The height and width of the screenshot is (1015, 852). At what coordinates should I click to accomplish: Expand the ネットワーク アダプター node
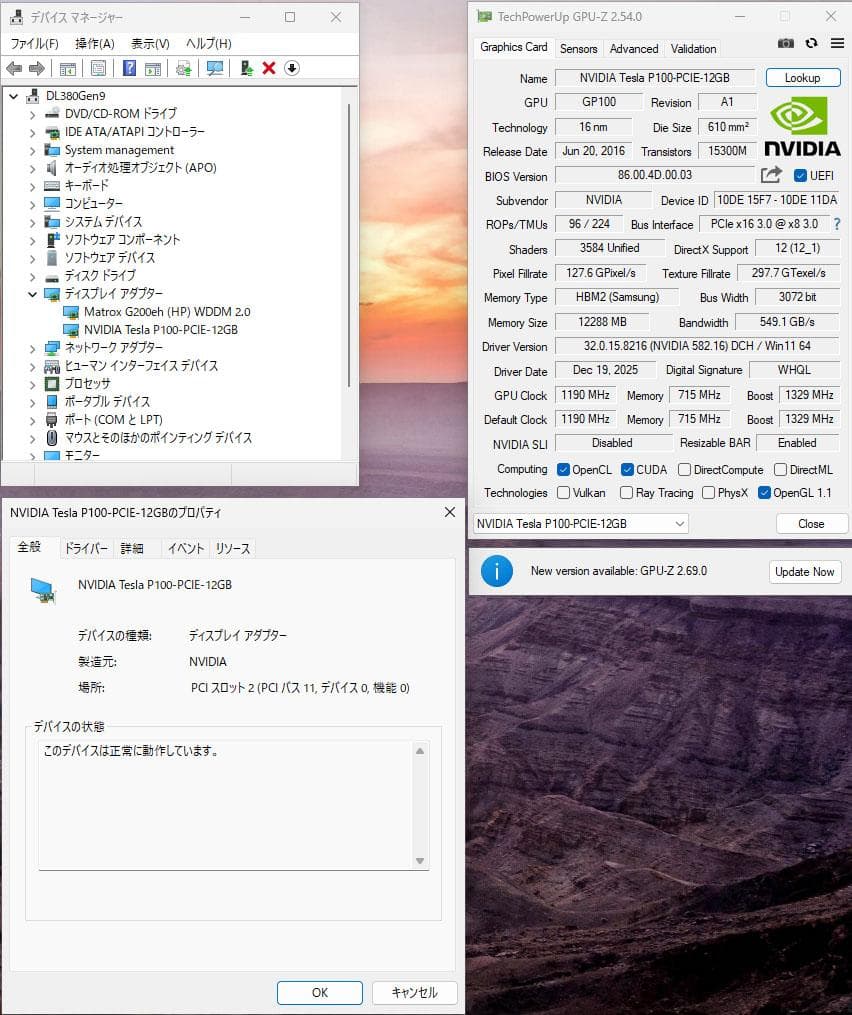tap(32, 348)
